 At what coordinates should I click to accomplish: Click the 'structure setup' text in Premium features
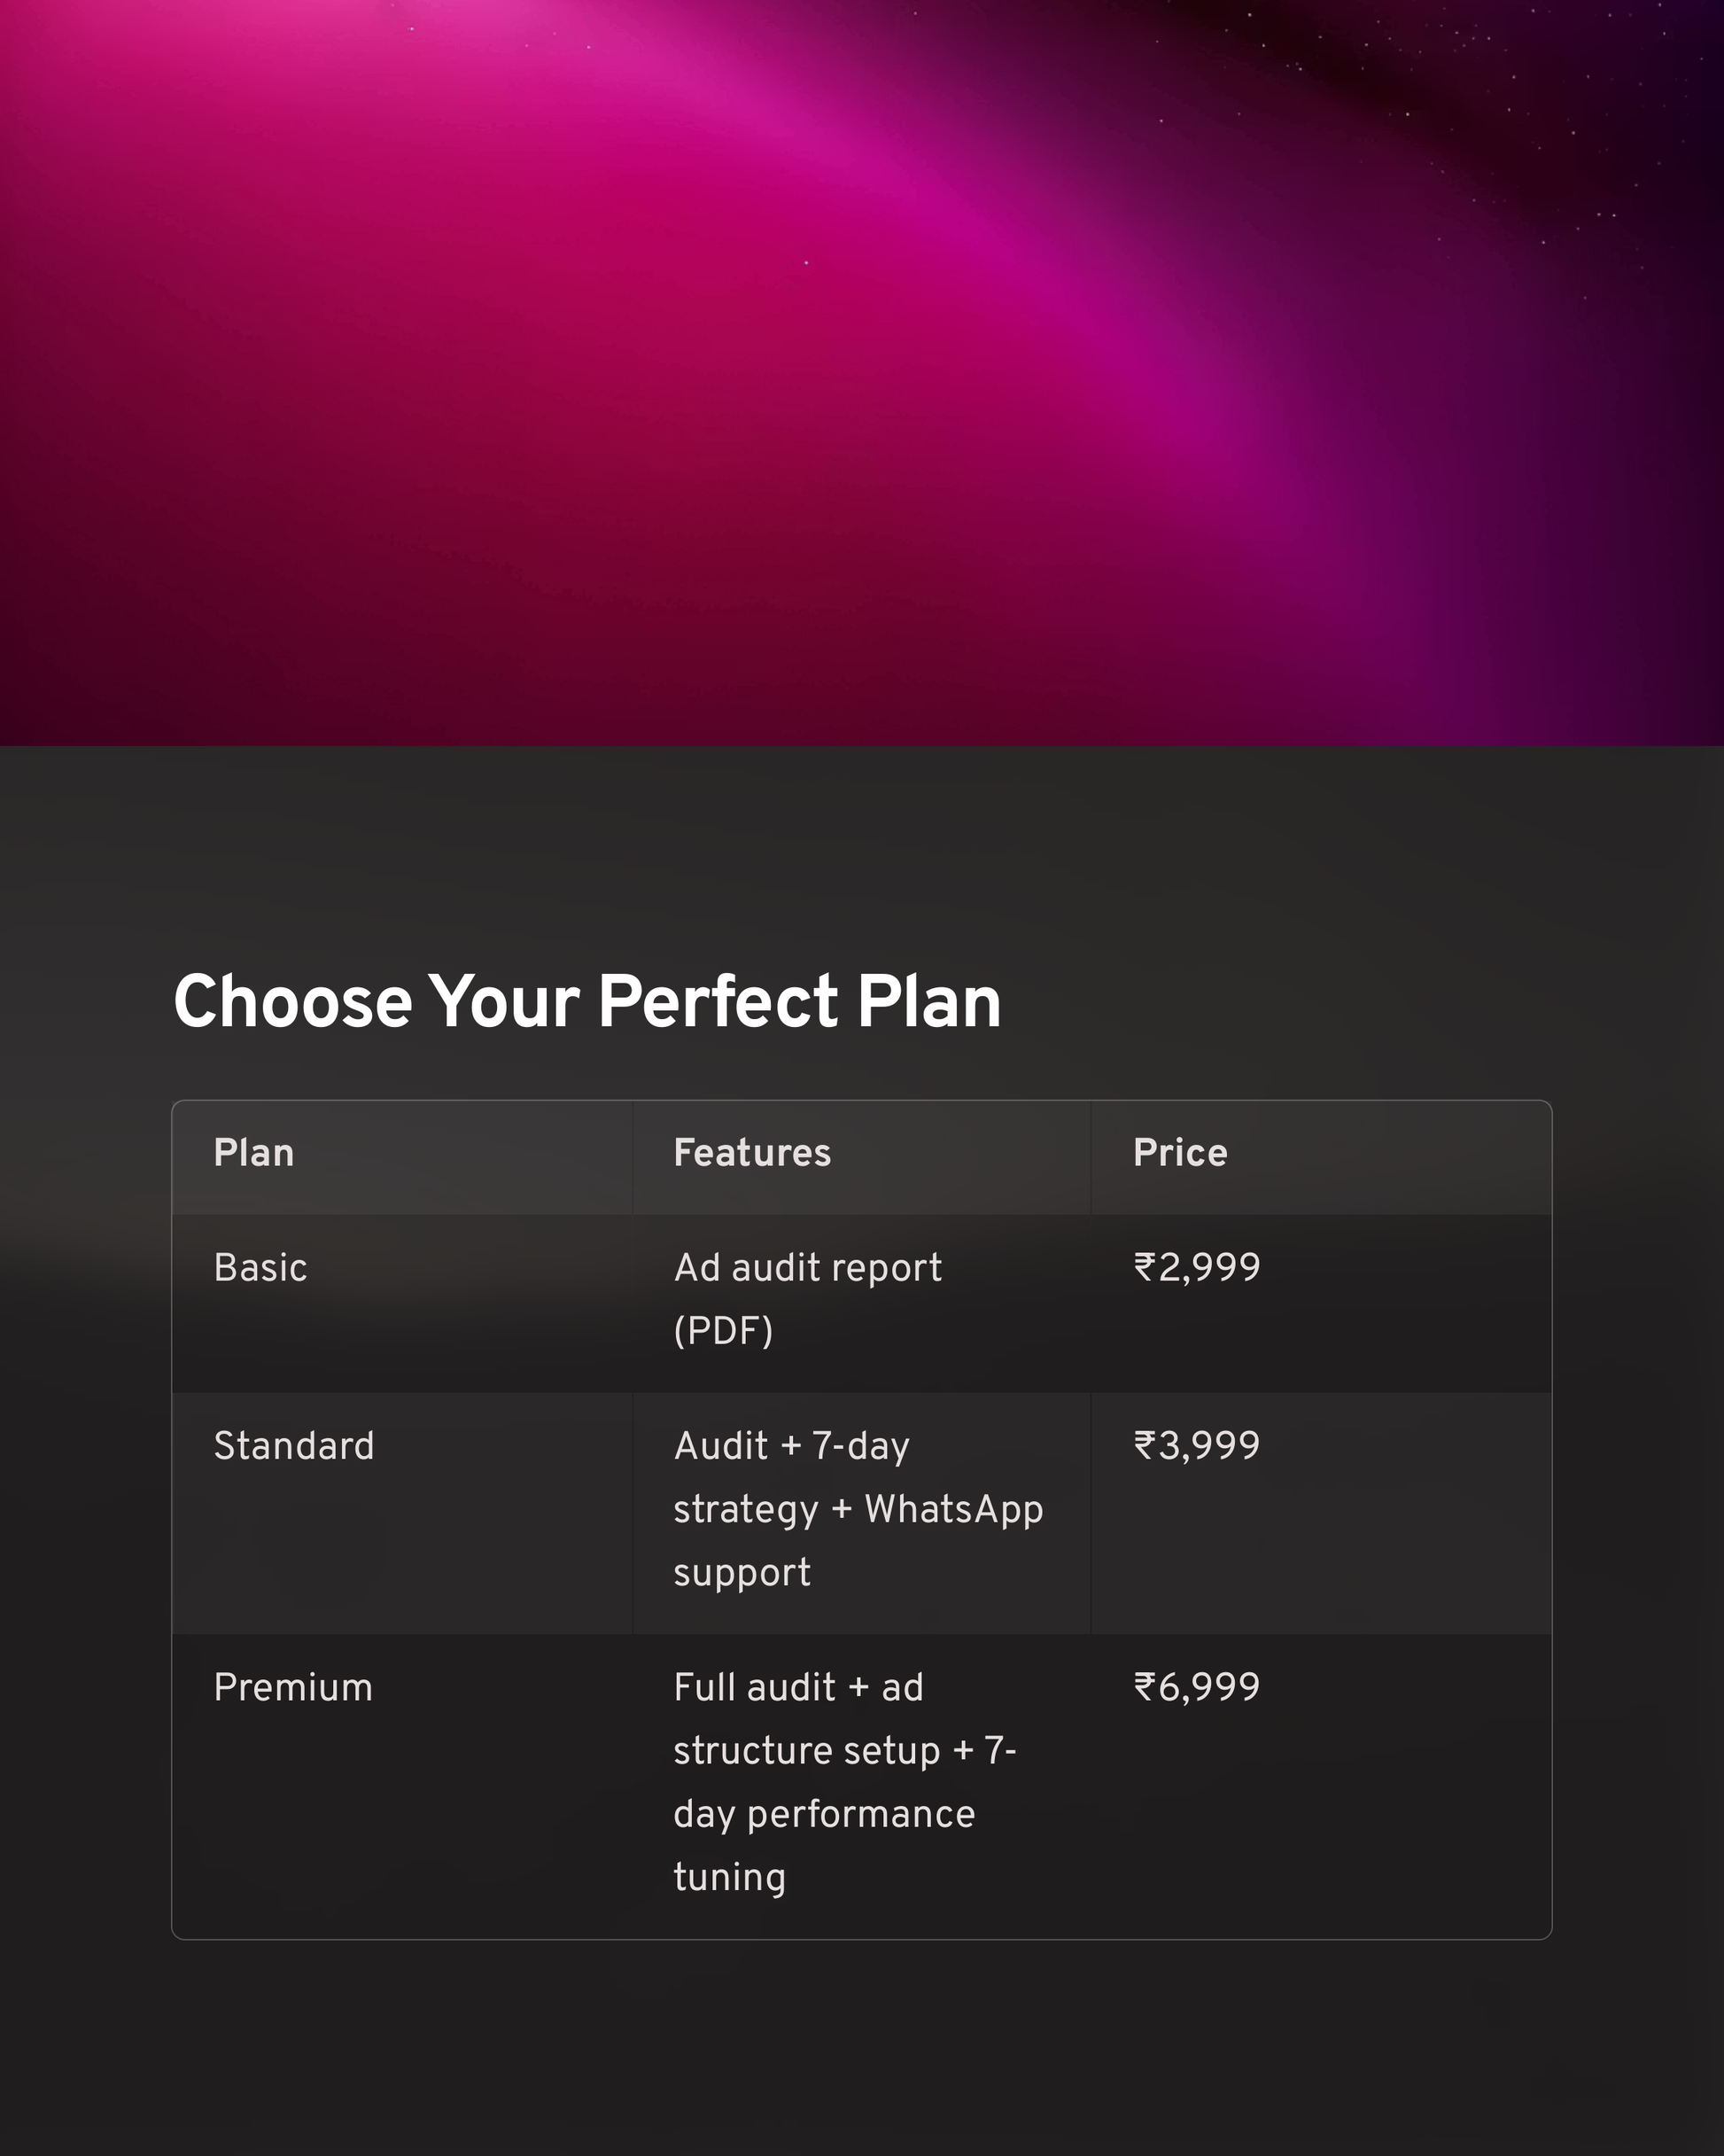(807, 1751)
